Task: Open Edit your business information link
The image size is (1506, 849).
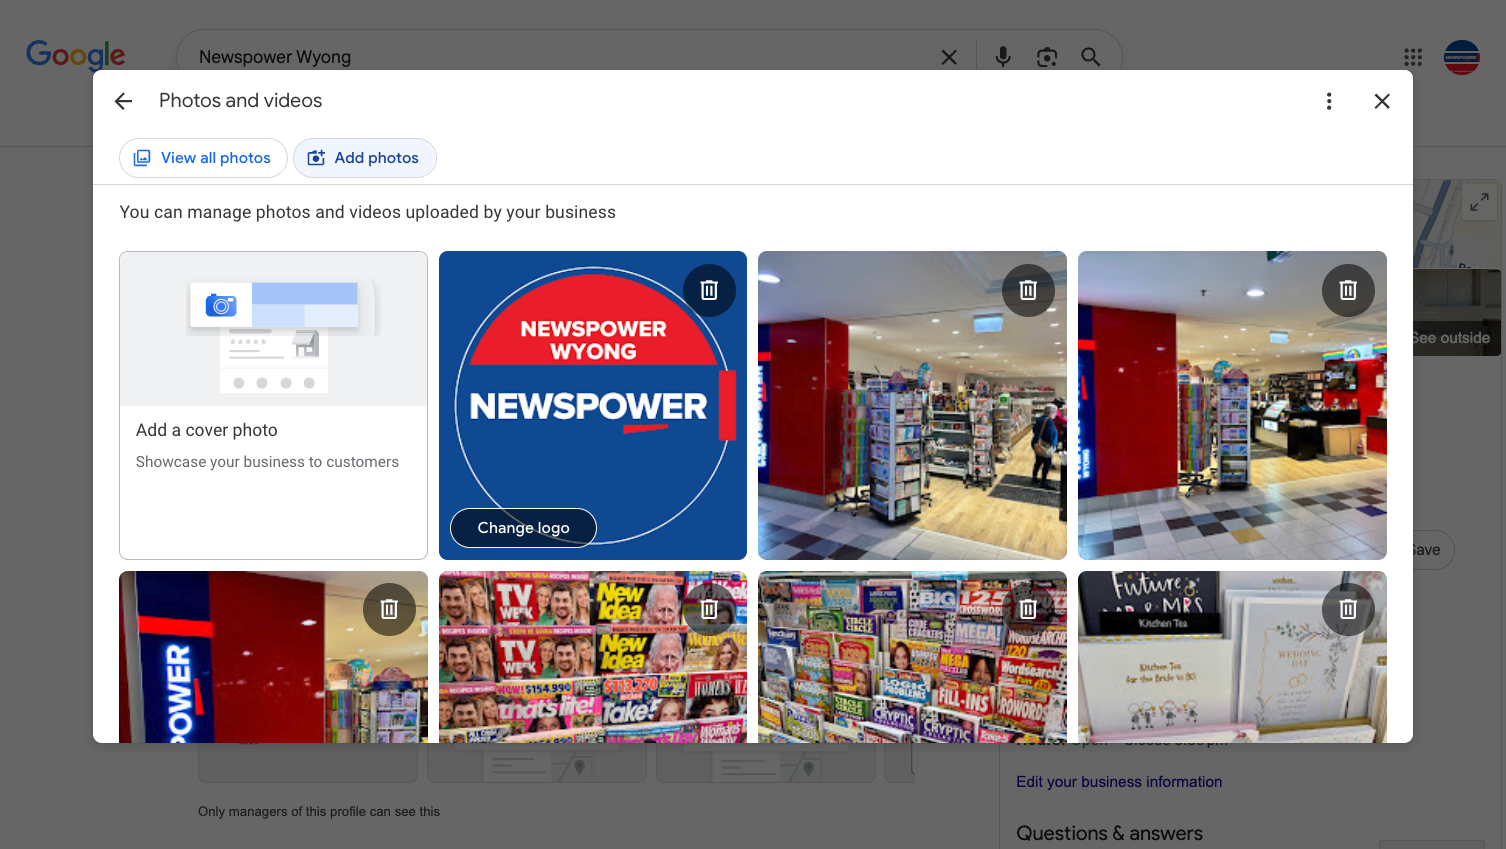Action: (1119, 782)
